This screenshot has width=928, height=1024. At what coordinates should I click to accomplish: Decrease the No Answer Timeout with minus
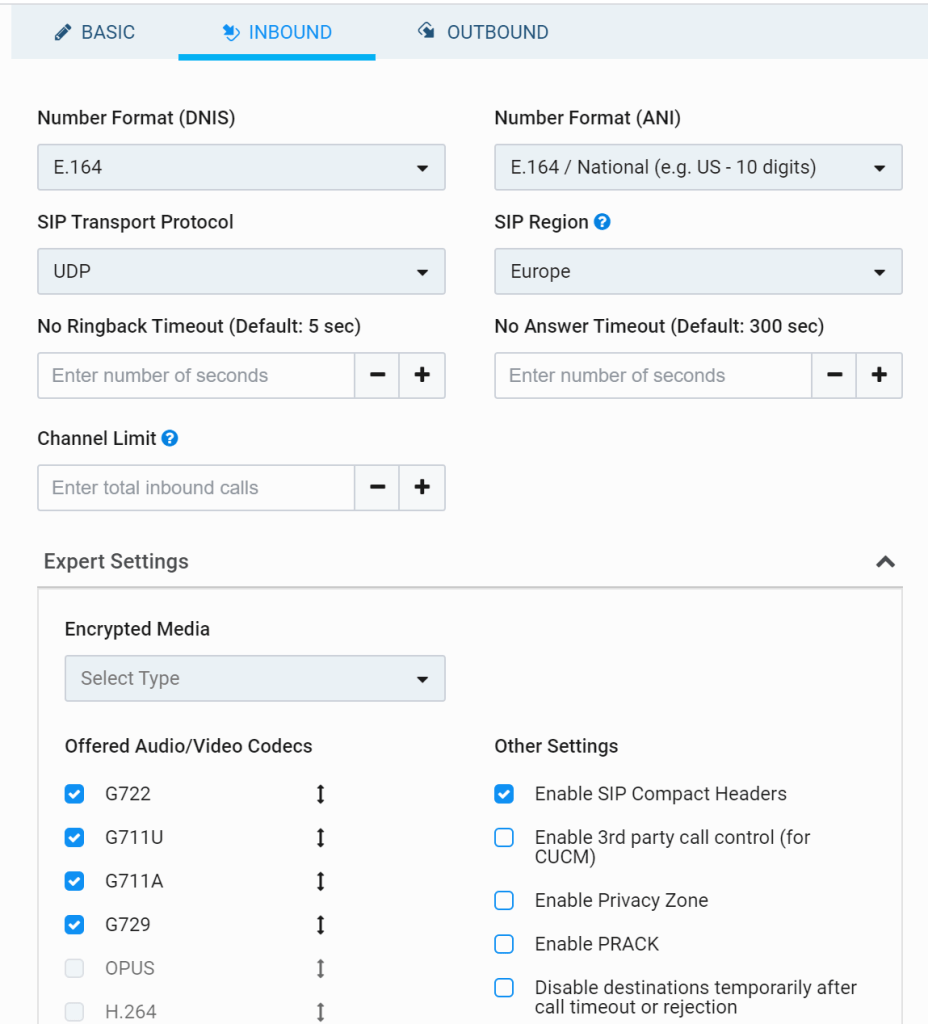[x=834, y=376]
